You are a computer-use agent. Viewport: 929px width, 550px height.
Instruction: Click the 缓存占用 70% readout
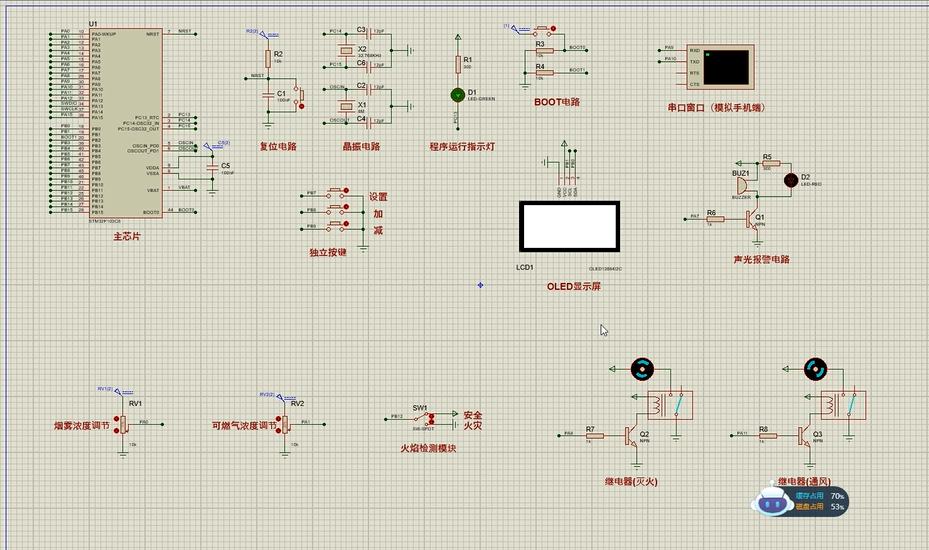tap(819, 495)
